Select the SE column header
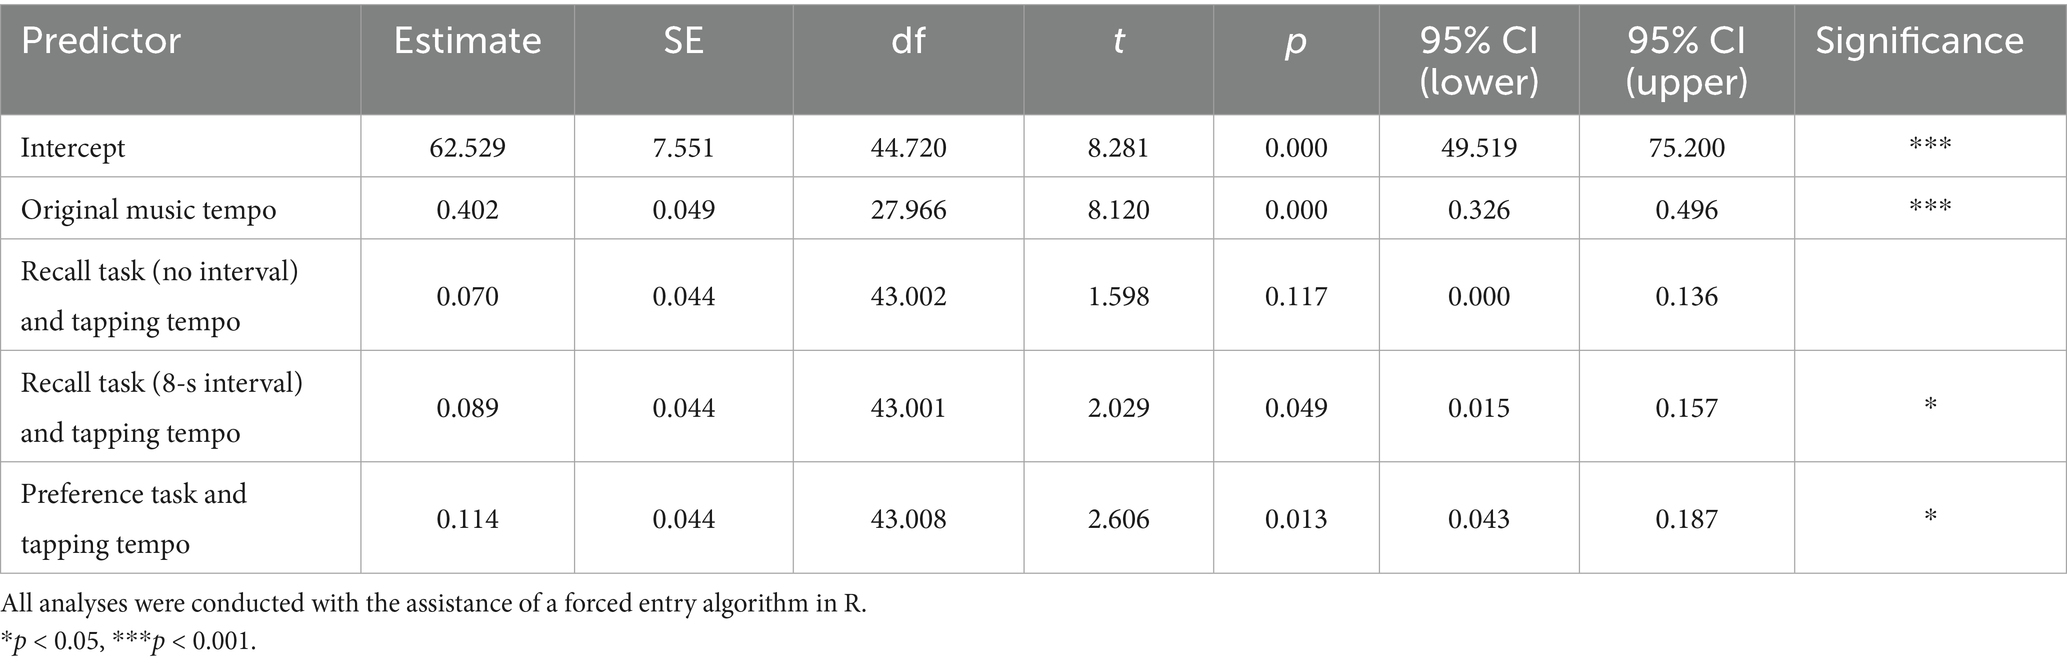Viewport: 2067px width, 665px height. point(684,41)
